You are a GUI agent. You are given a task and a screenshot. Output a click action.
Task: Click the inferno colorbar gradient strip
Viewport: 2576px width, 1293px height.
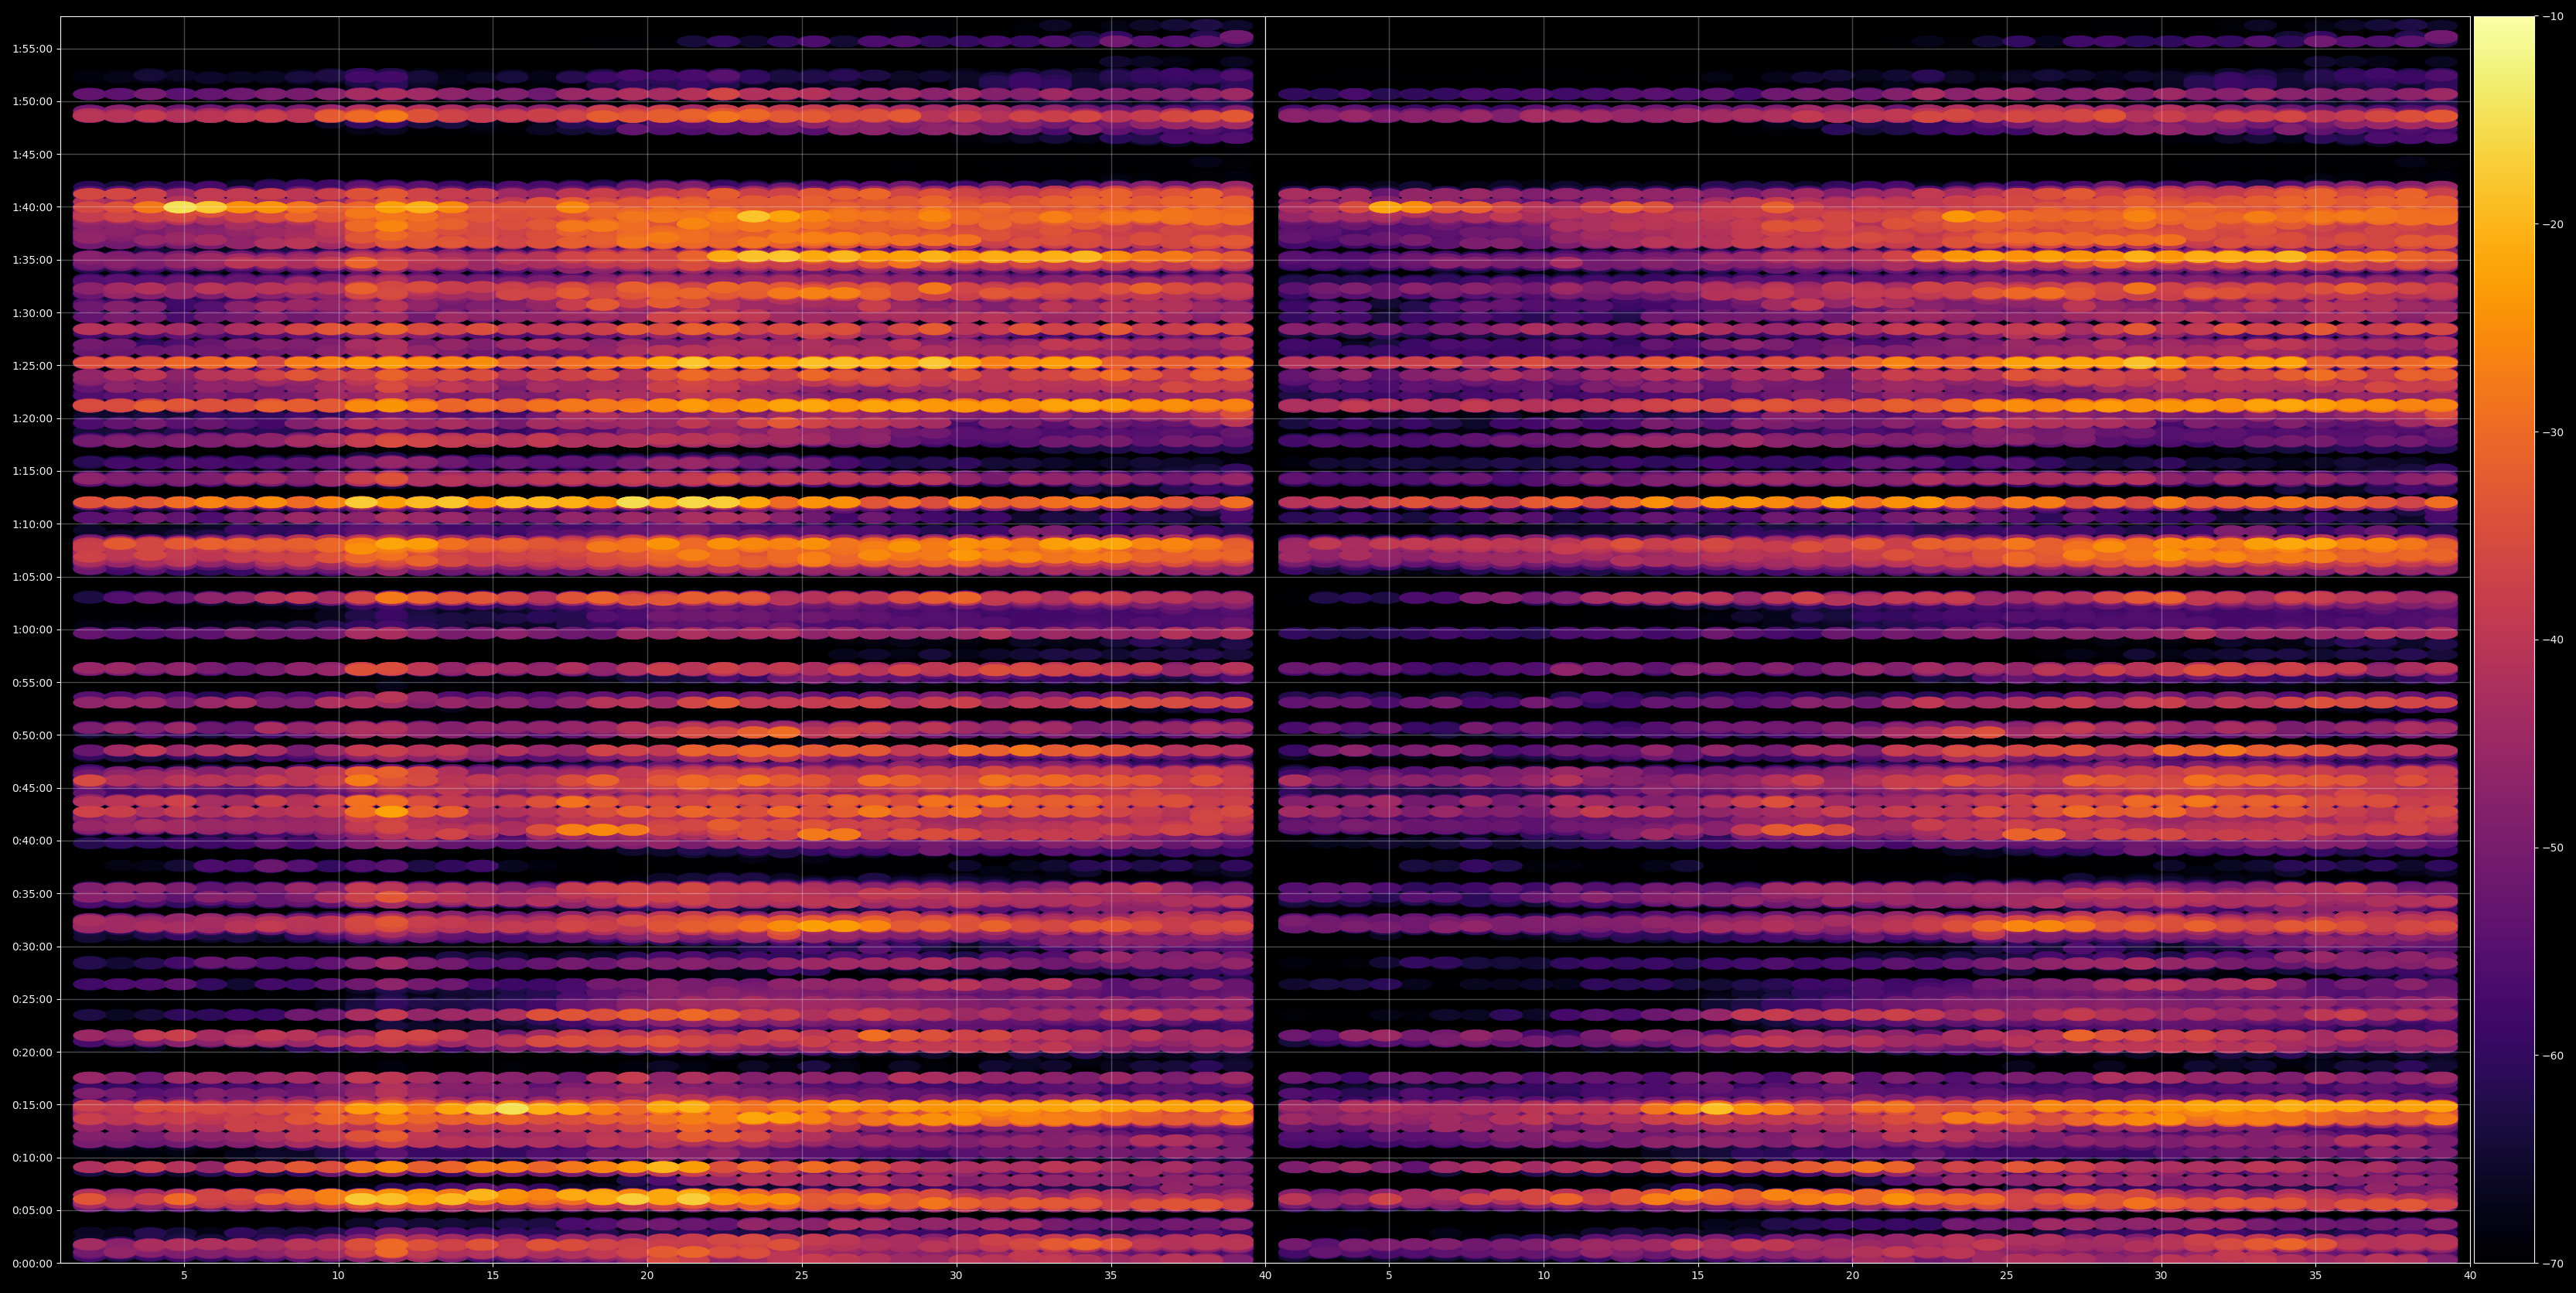pos(2504,640)
